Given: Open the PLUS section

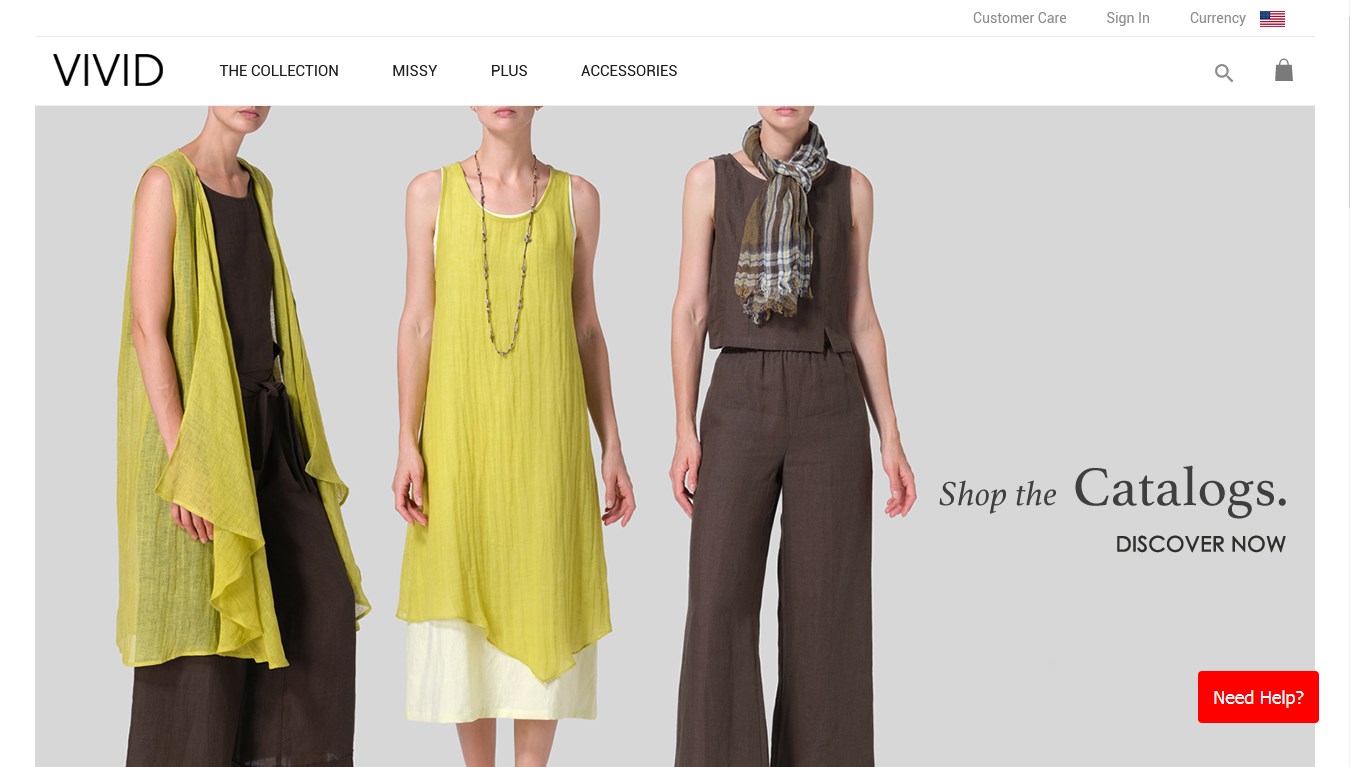Looking at the screenshot, I should [x=509, y=71].
